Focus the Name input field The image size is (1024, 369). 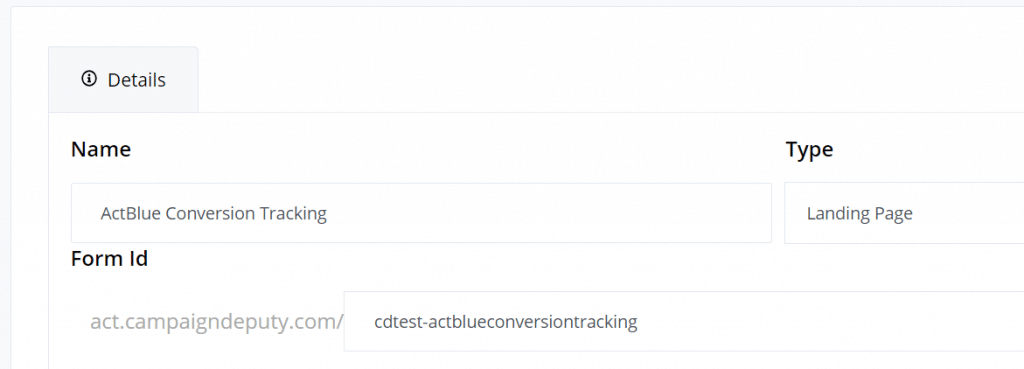[x=421, y=213]
